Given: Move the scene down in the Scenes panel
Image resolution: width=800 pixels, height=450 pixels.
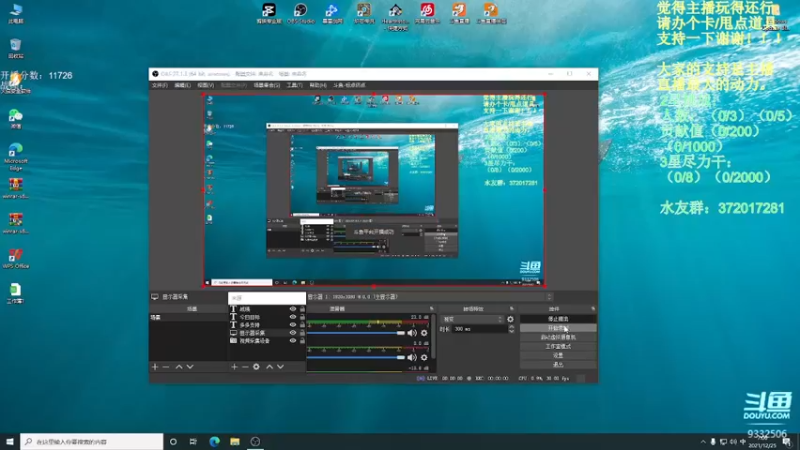Looking at the screenshot, I should tap(190, 367).
